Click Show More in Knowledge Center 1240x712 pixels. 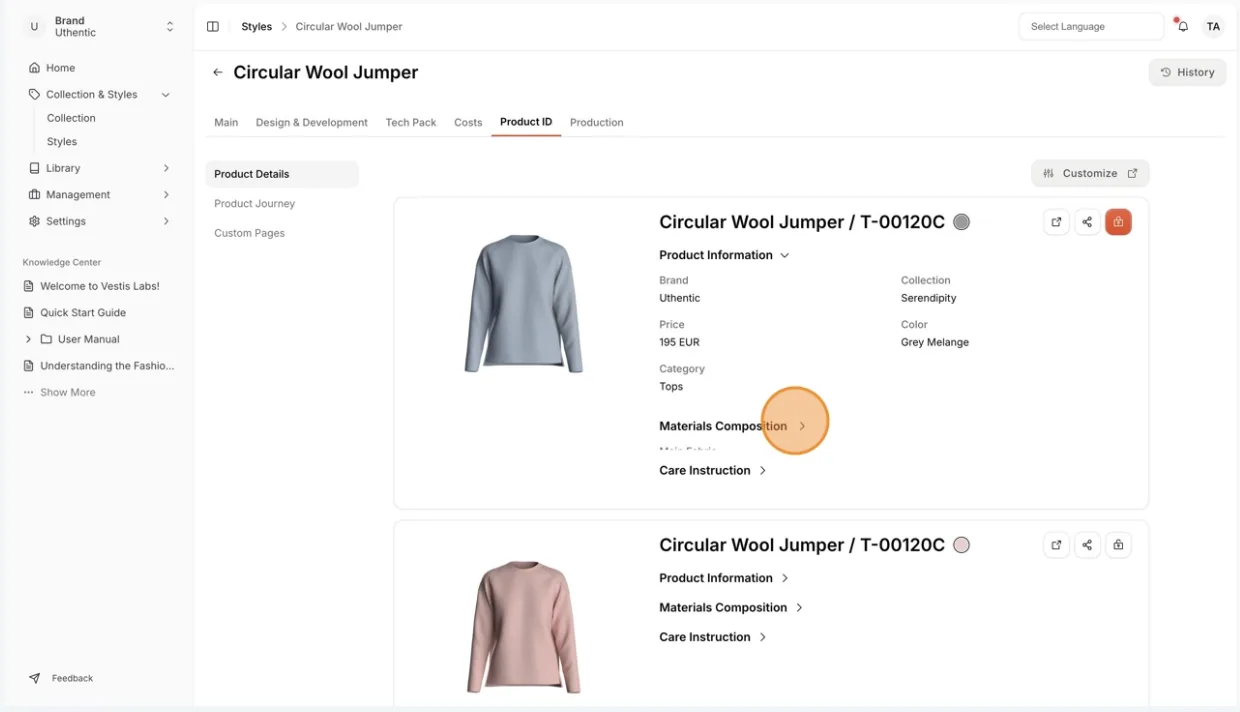click(68, 392)
